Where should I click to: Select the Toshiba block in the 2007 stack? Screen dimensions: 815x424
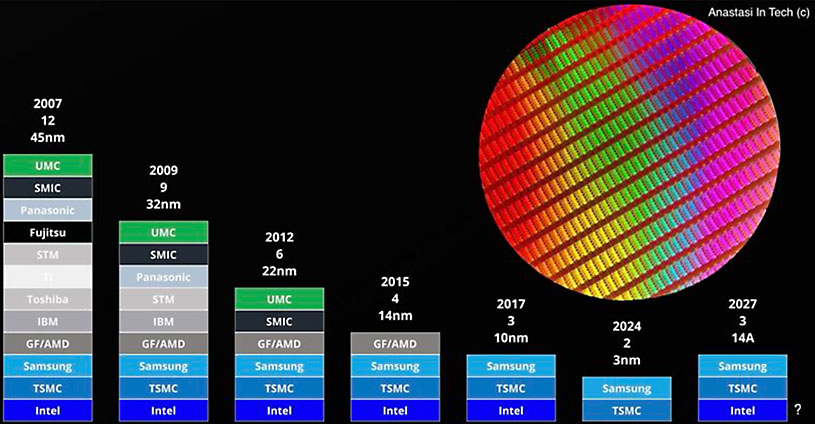[48, 299]
